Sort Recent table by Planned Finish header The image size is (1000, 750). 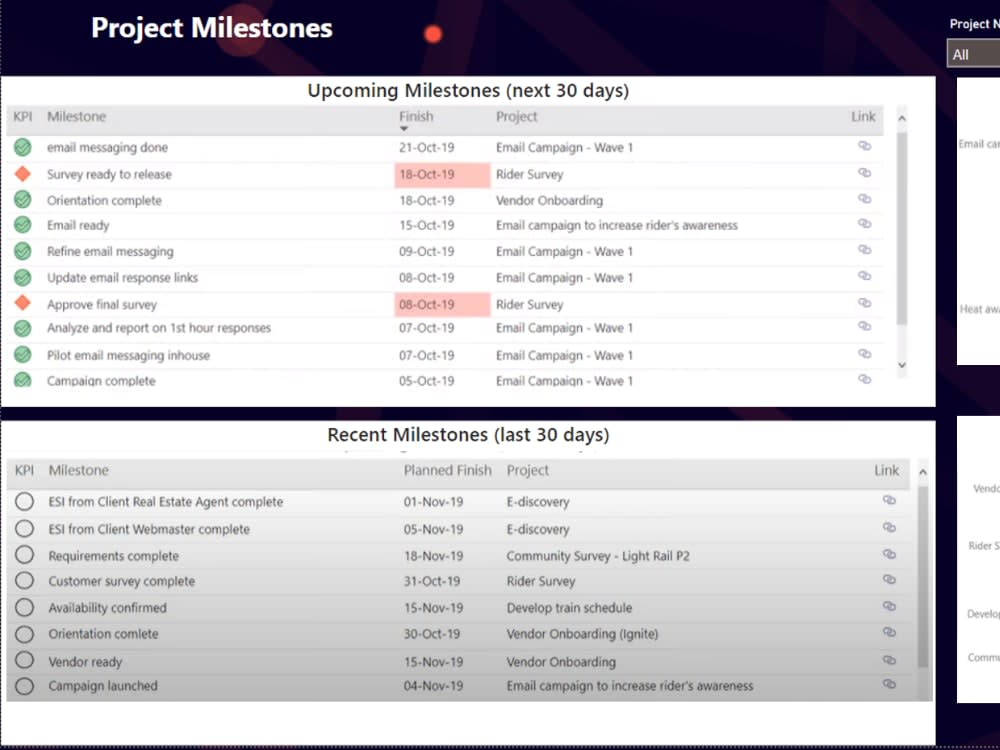tap(448, 471)
